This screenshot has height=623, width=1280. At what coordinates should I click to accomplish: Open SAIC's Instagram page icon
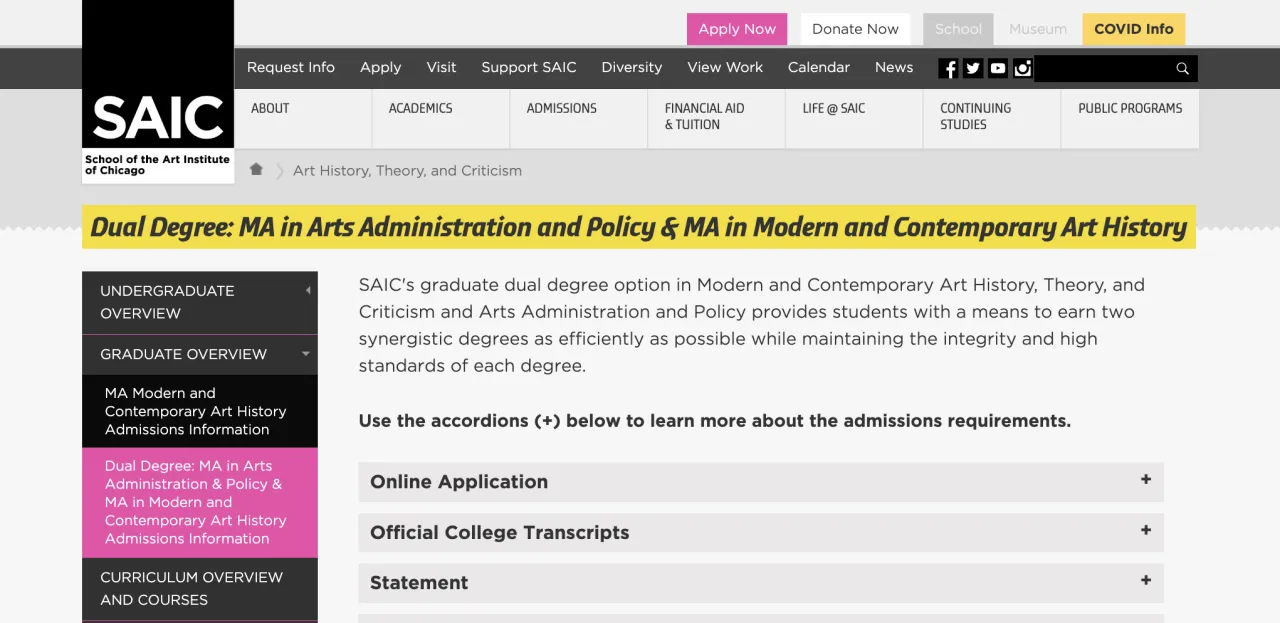pos(1022,68)
